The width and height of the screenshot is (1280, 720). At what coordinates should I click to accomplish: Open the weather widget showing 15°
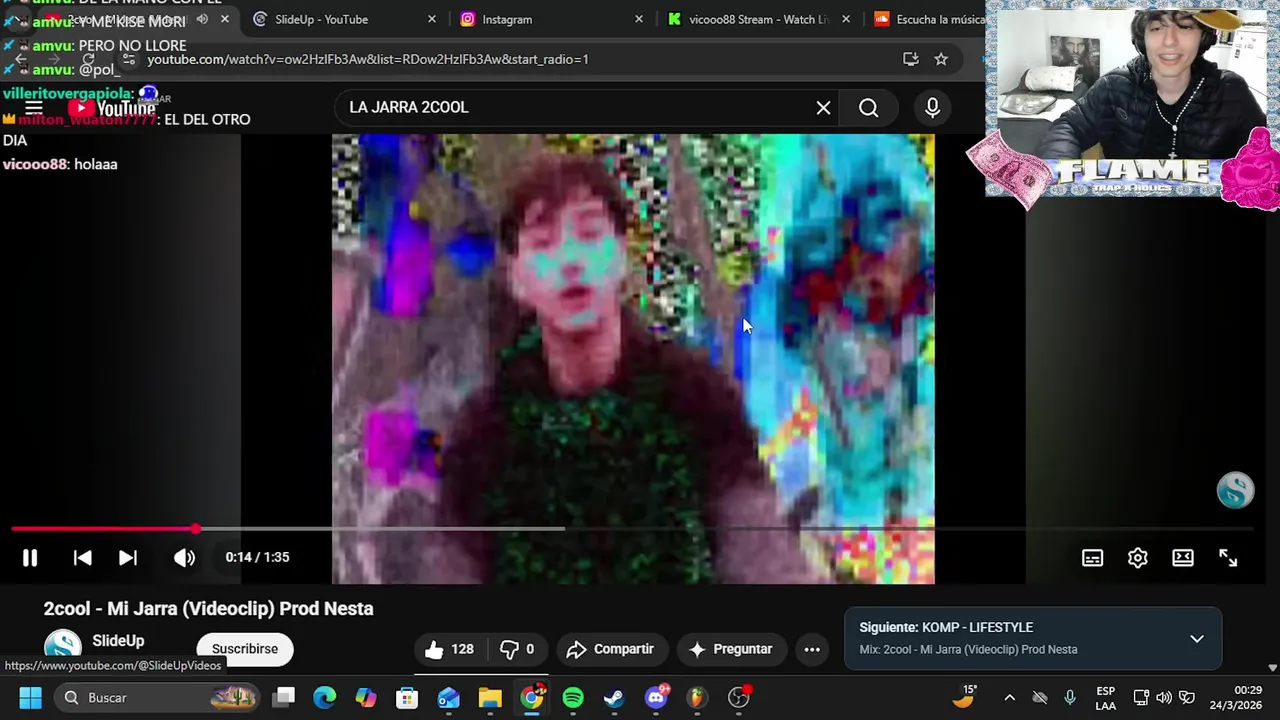pos(964,697)
